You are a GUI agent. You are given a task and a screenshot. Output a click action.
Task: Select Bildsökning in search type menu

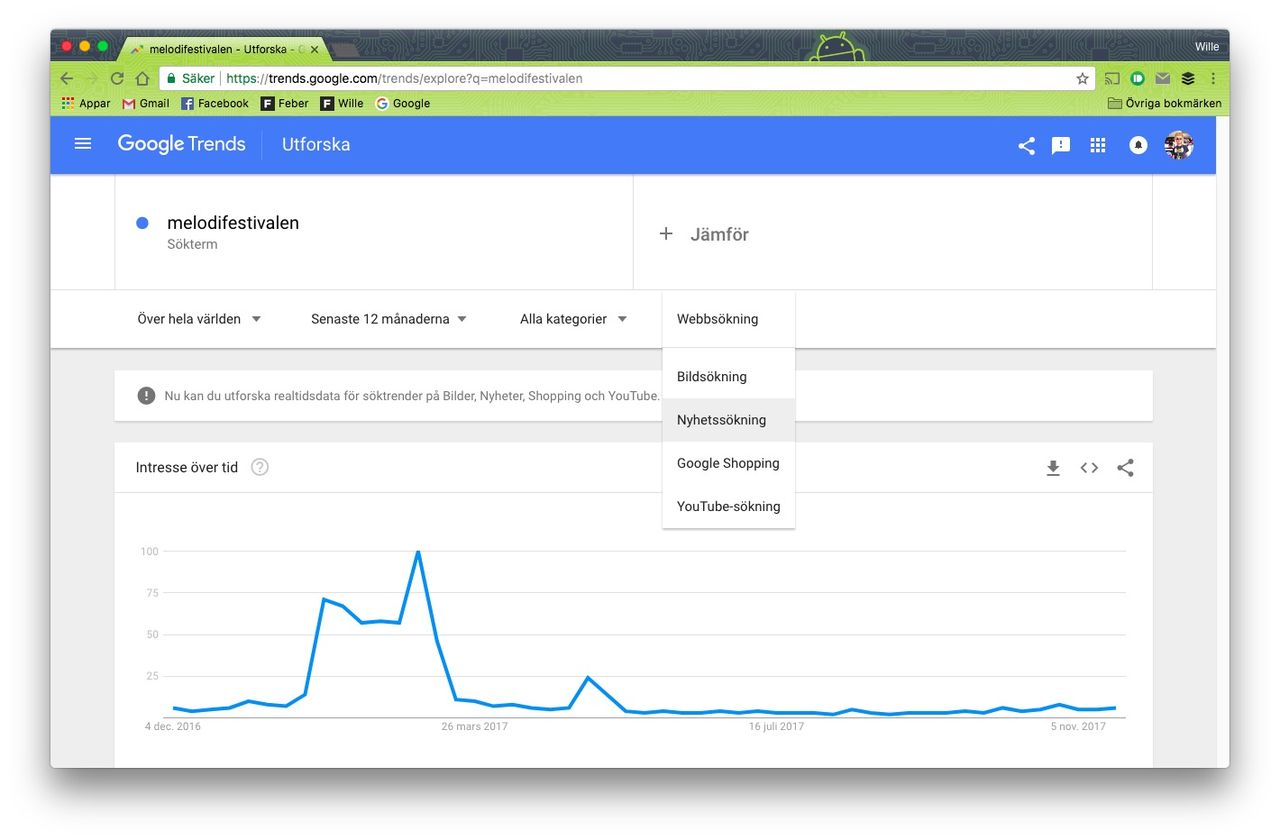728,377
